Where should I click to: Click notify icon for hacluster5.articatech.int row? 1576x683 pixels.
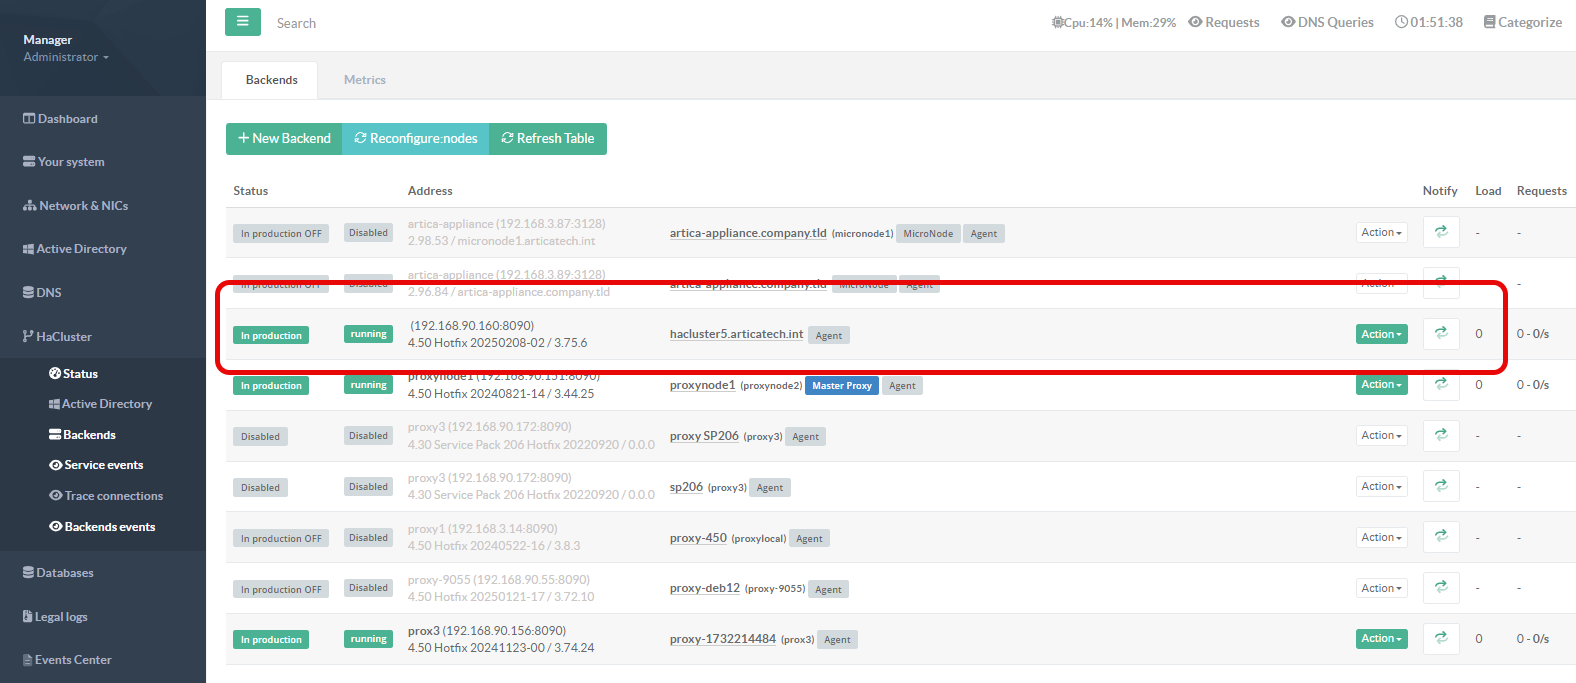pos(1440,334)
